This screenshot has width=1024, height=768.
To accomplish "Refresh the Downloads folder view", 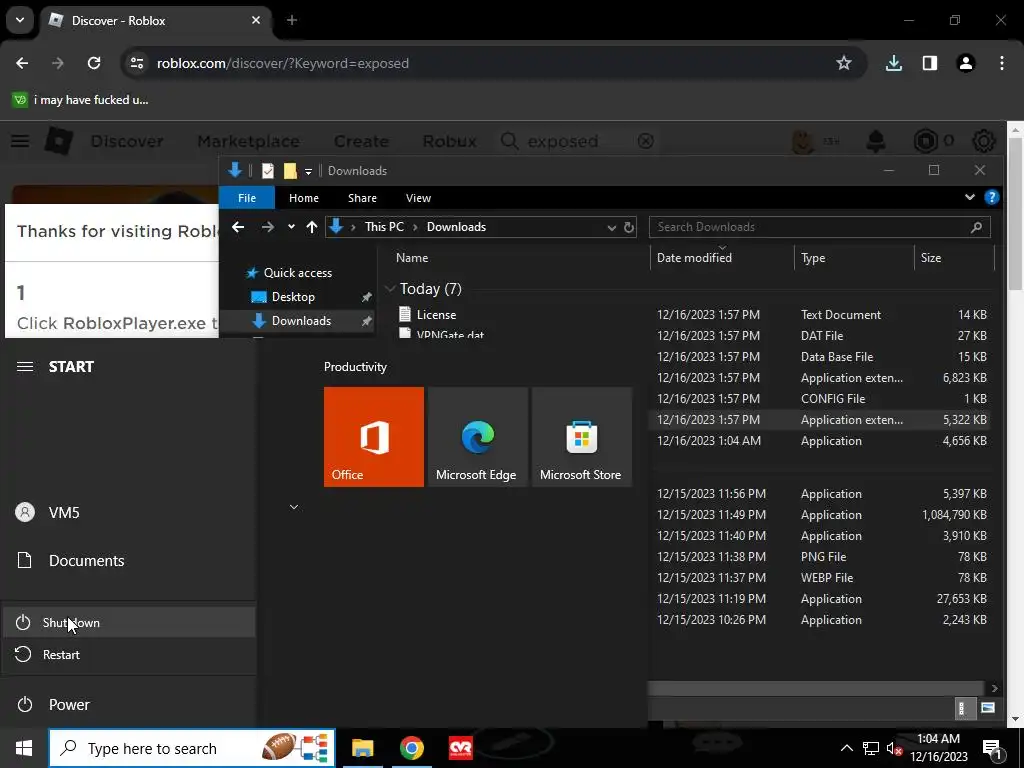I will coord(629,227).
